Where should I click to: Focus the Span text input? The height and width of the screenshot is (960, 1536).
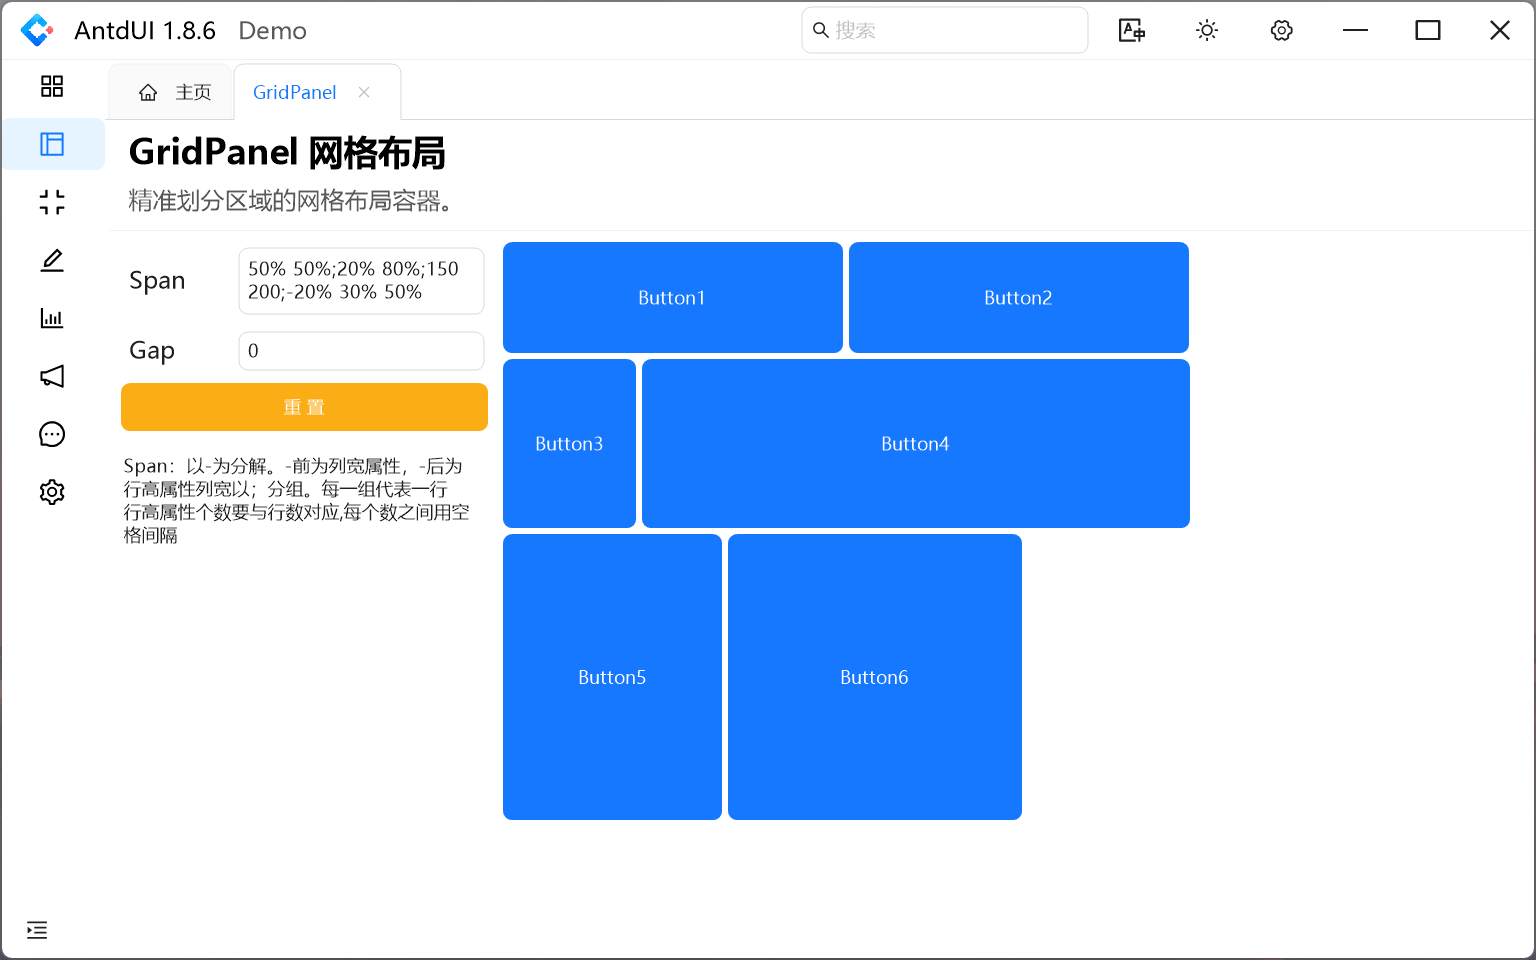361,281
